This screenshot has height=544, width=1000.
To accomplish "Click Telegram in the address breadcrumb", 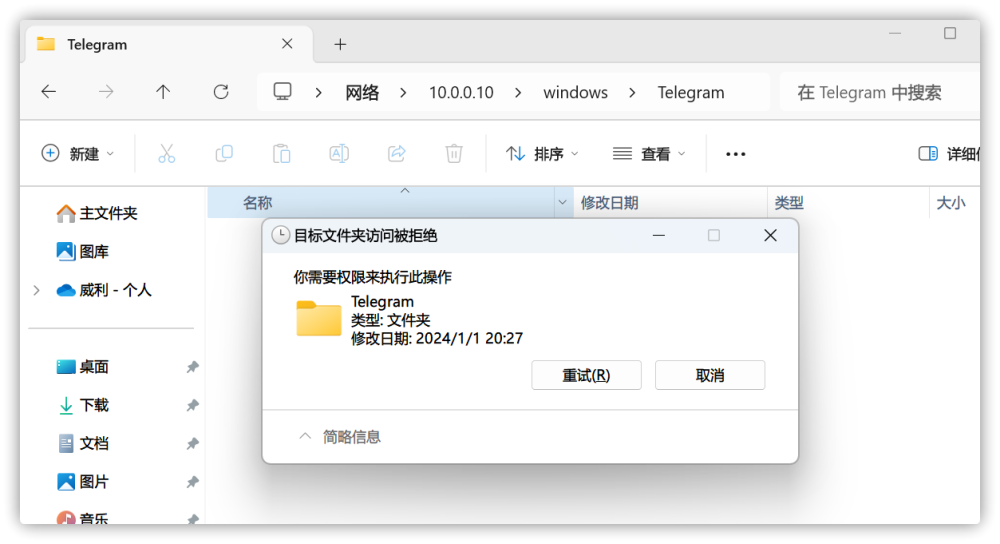I will pos(691,92).
